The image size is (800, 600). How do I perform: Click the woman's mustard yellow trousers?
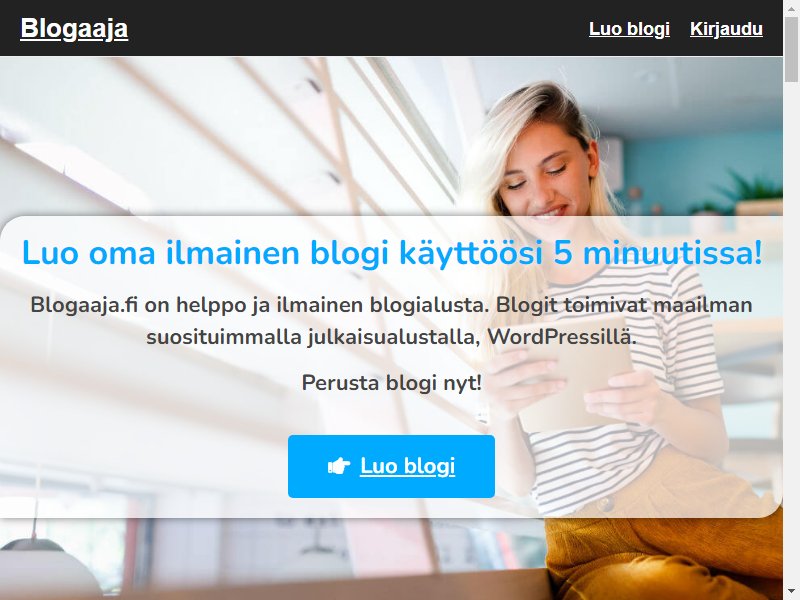click(663, 556)
